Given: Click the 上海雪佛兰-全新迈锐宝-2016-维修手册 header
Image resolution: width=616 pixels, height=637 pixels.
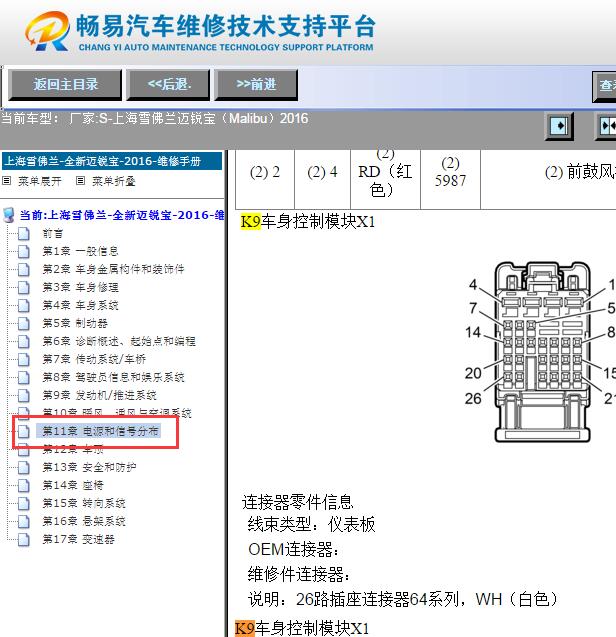Looking at the screenshot, I should coord(112,161).
